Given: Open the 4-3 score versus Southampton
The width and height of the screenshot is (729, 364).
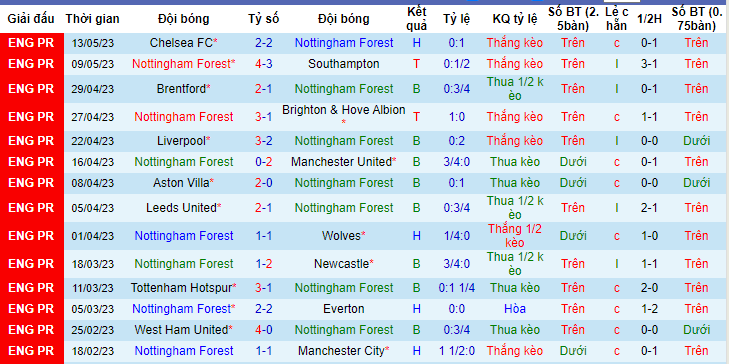Looking at the screenshot, I should coord(264,64).
